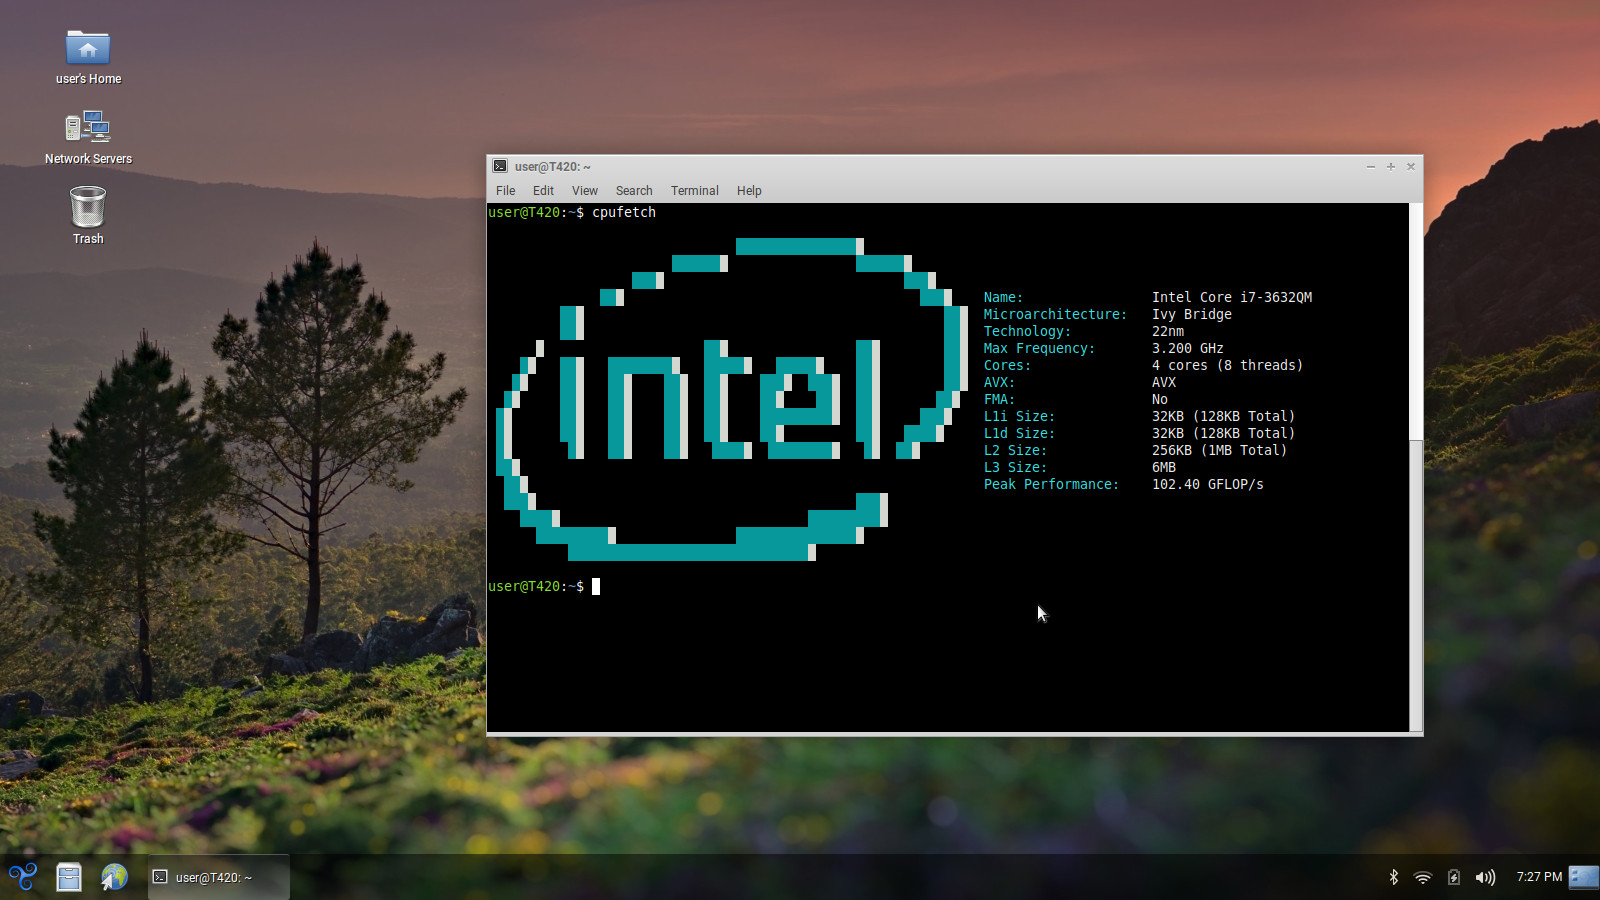Open the Edit menu in terminal

click(x=543, y=190)
